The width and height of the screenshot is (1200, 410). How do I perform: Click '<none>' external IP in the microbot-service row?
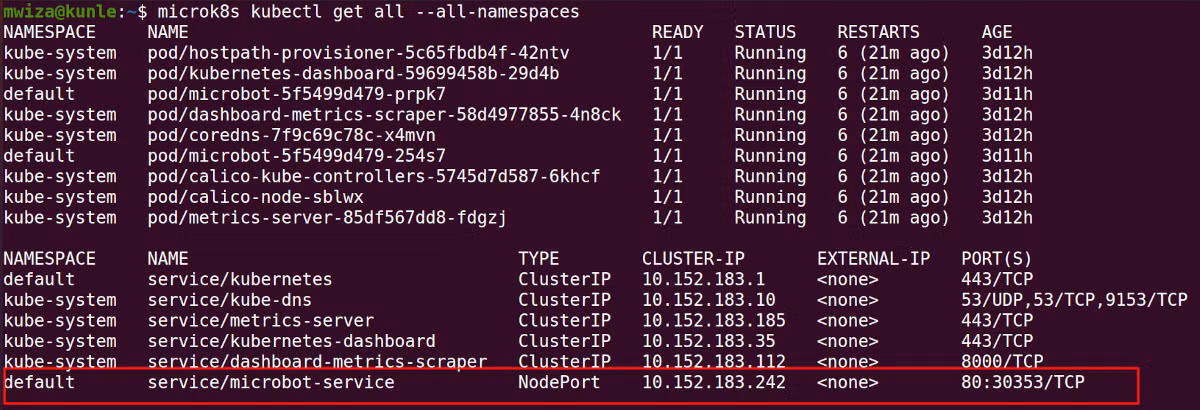847,383
